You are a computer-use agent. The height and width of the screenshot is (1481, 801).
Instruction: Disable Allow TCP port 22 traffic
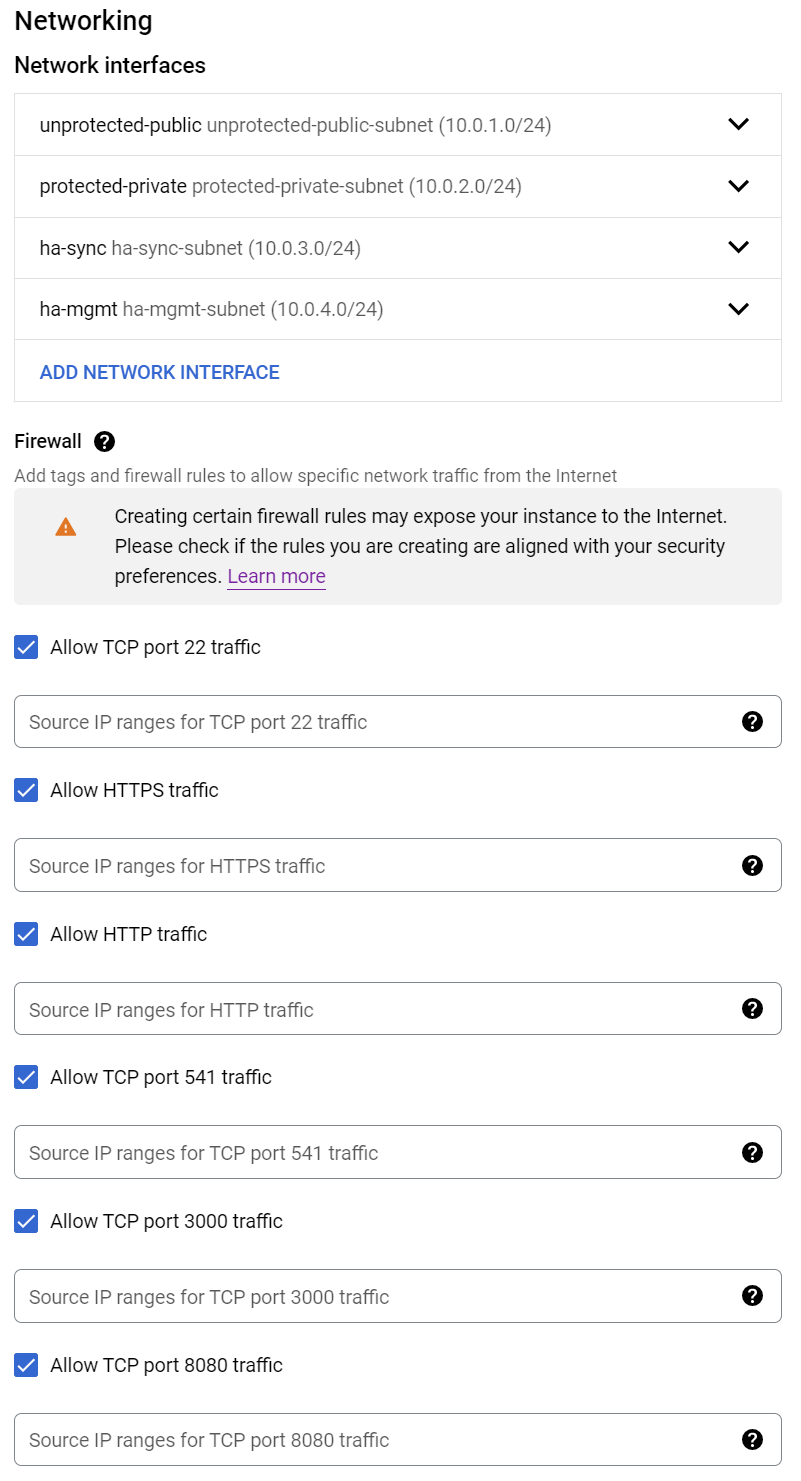point(25,647)
